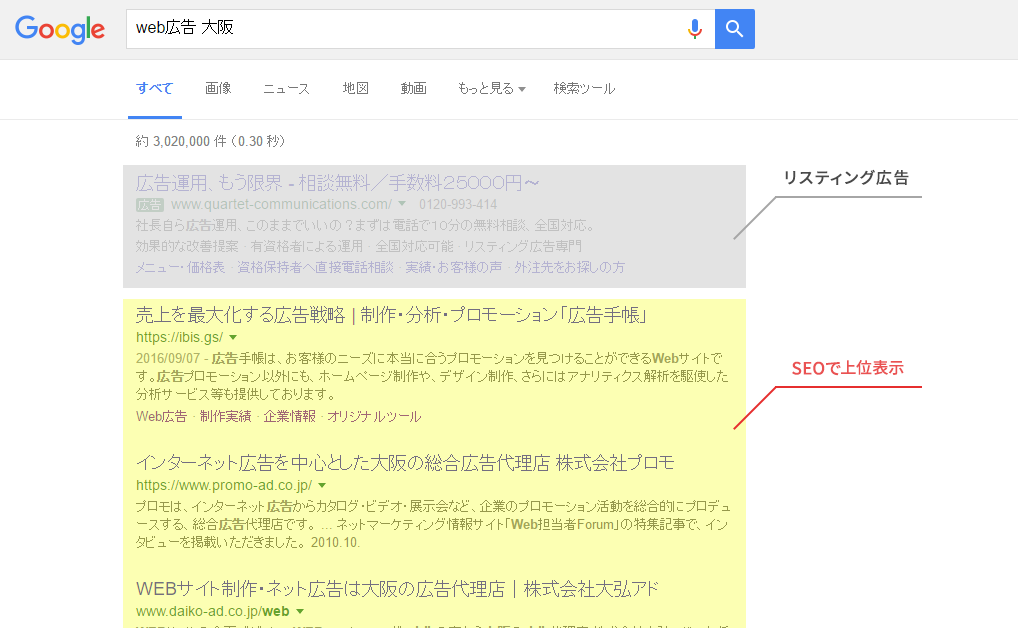Click the blue magnifier search button
The width and height of the screenshot is (1018, 628).
click(x=734, y=28)
